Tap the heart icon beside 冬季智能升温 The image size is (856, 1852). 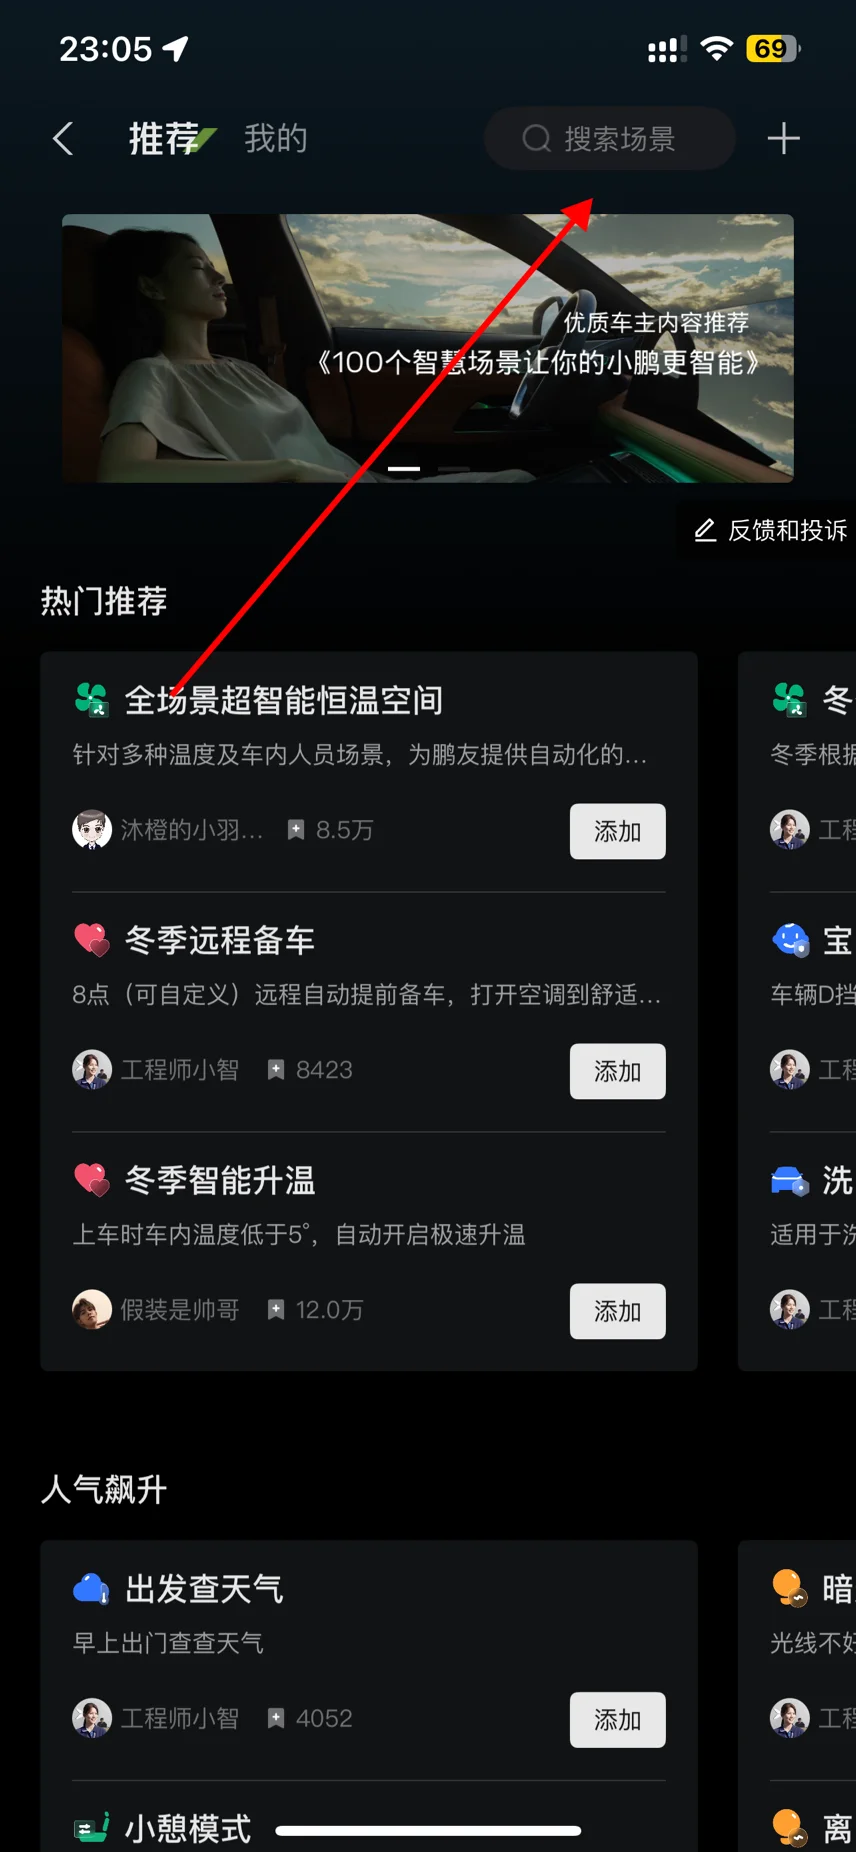click(x=92, y=1180)
